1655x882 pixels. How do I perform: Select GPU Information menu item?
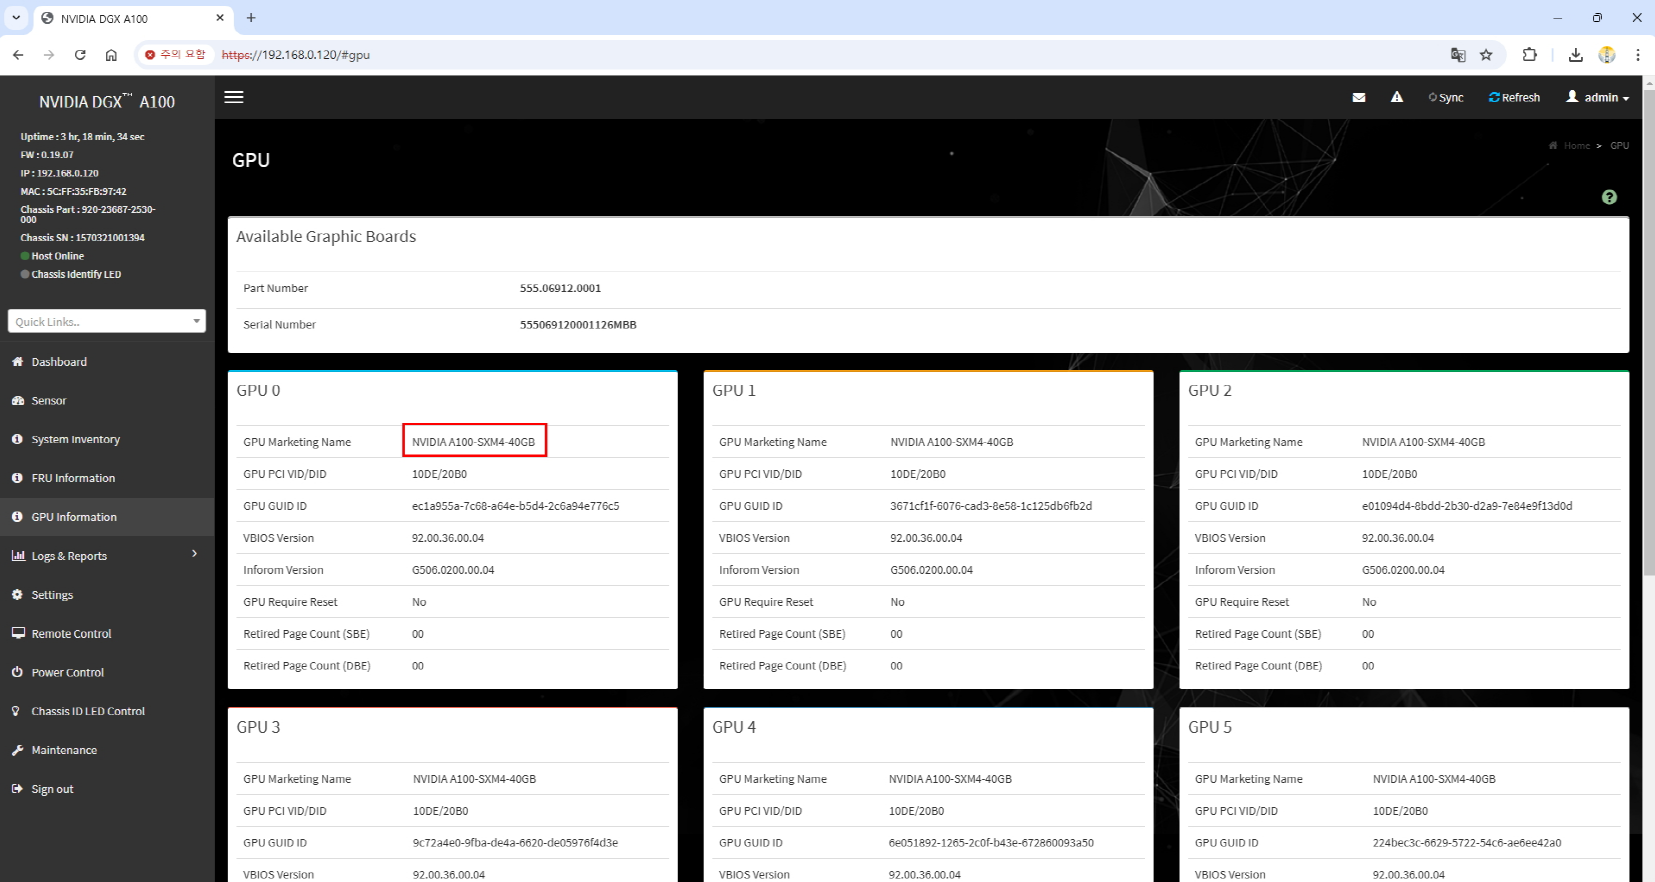107,517
